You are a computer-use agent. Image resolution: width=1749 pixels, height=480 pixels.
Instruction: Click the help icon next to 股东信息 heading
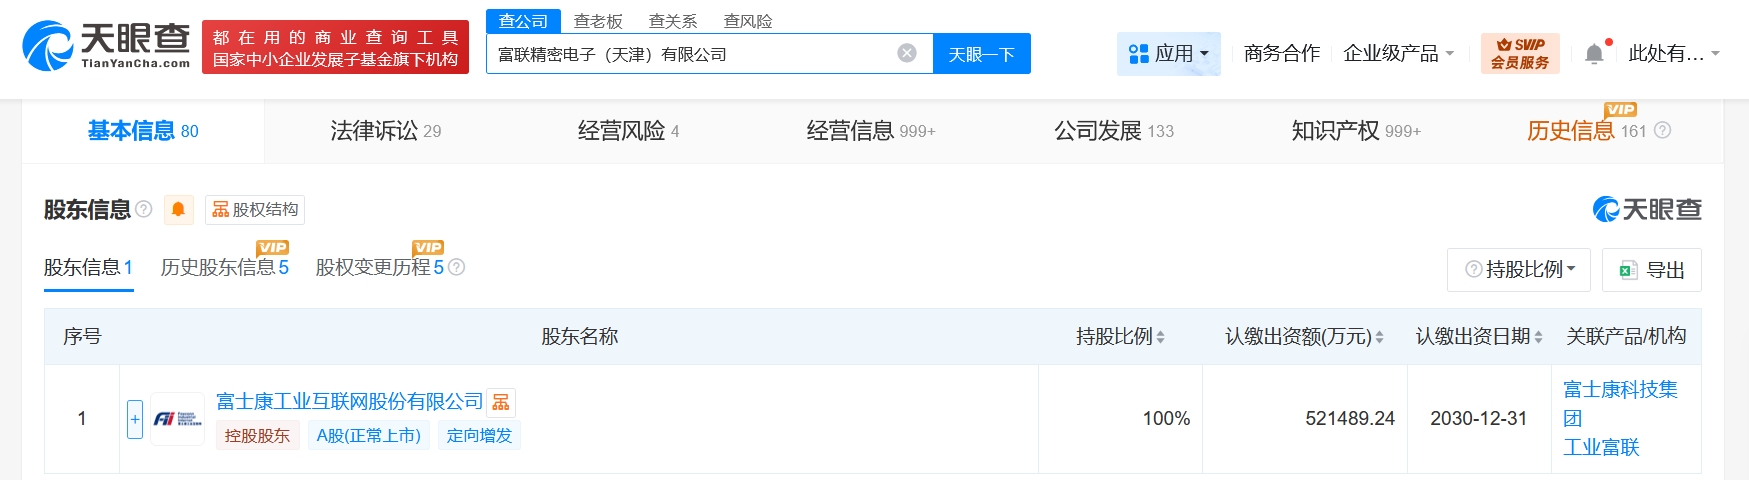point(144,209)
